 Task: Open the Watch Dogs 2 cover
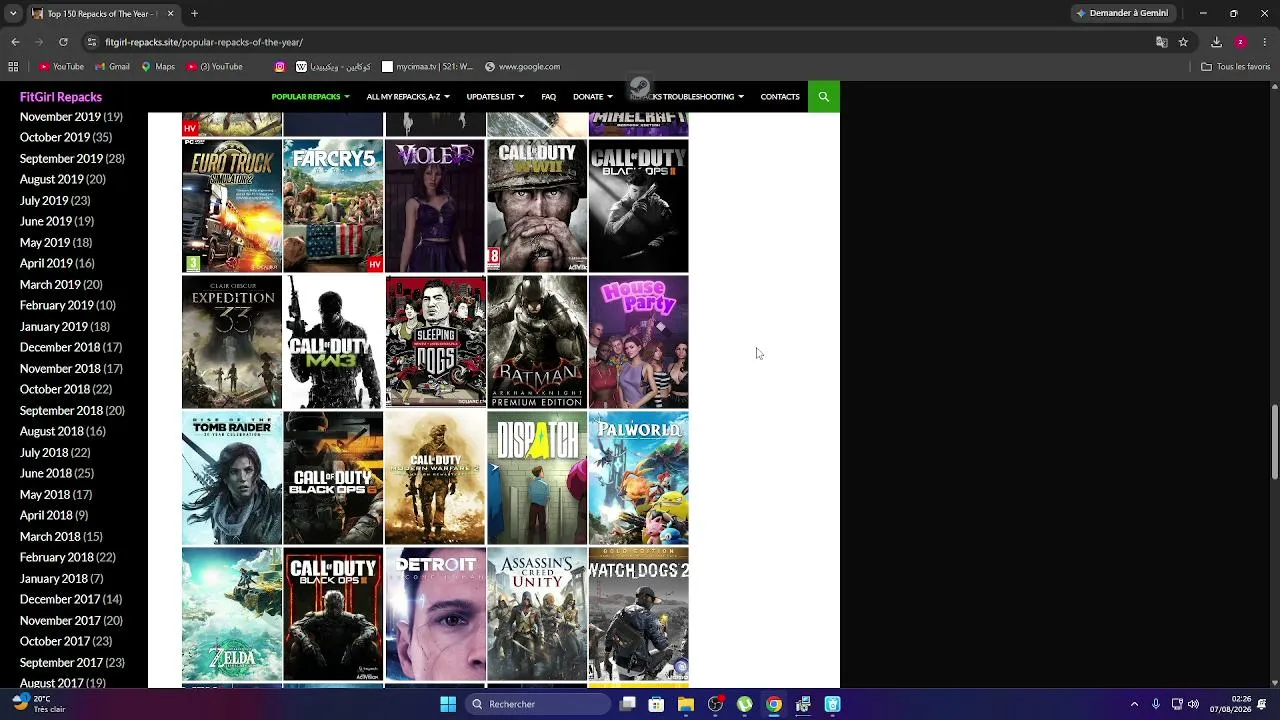coord(638,614)
